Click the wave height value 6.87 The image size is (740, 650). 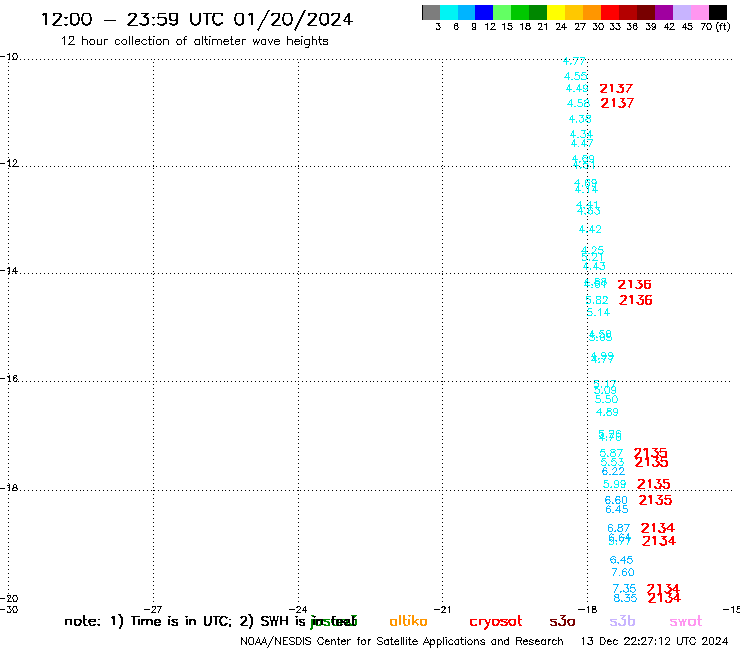point(619,528)
